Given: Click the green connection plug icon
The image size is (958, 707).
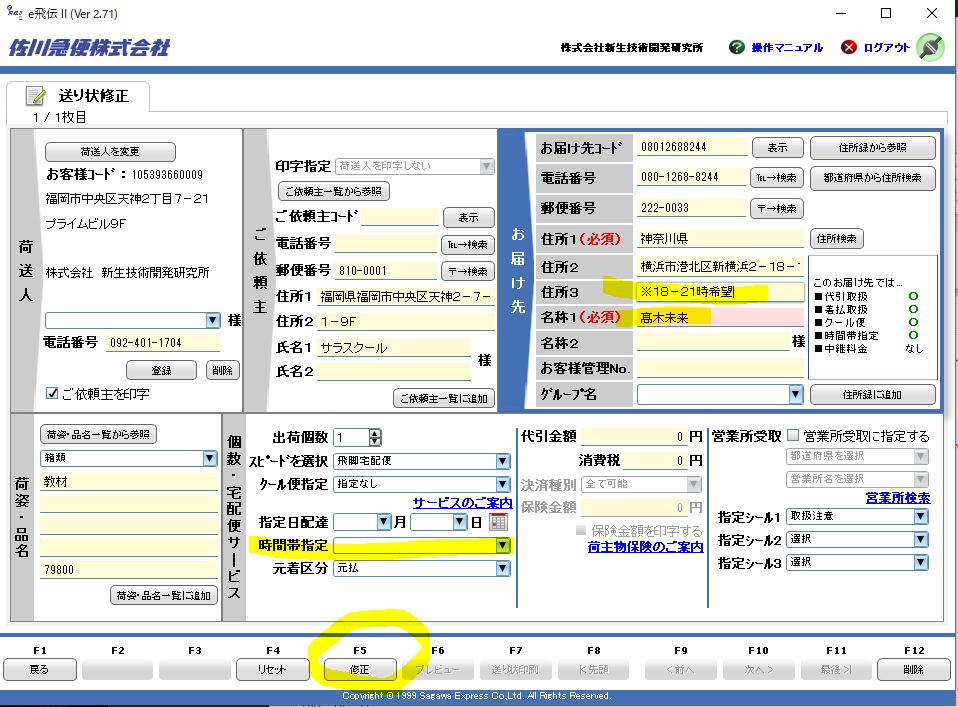Looking at the screenshot, I should (x=929, y=47).
